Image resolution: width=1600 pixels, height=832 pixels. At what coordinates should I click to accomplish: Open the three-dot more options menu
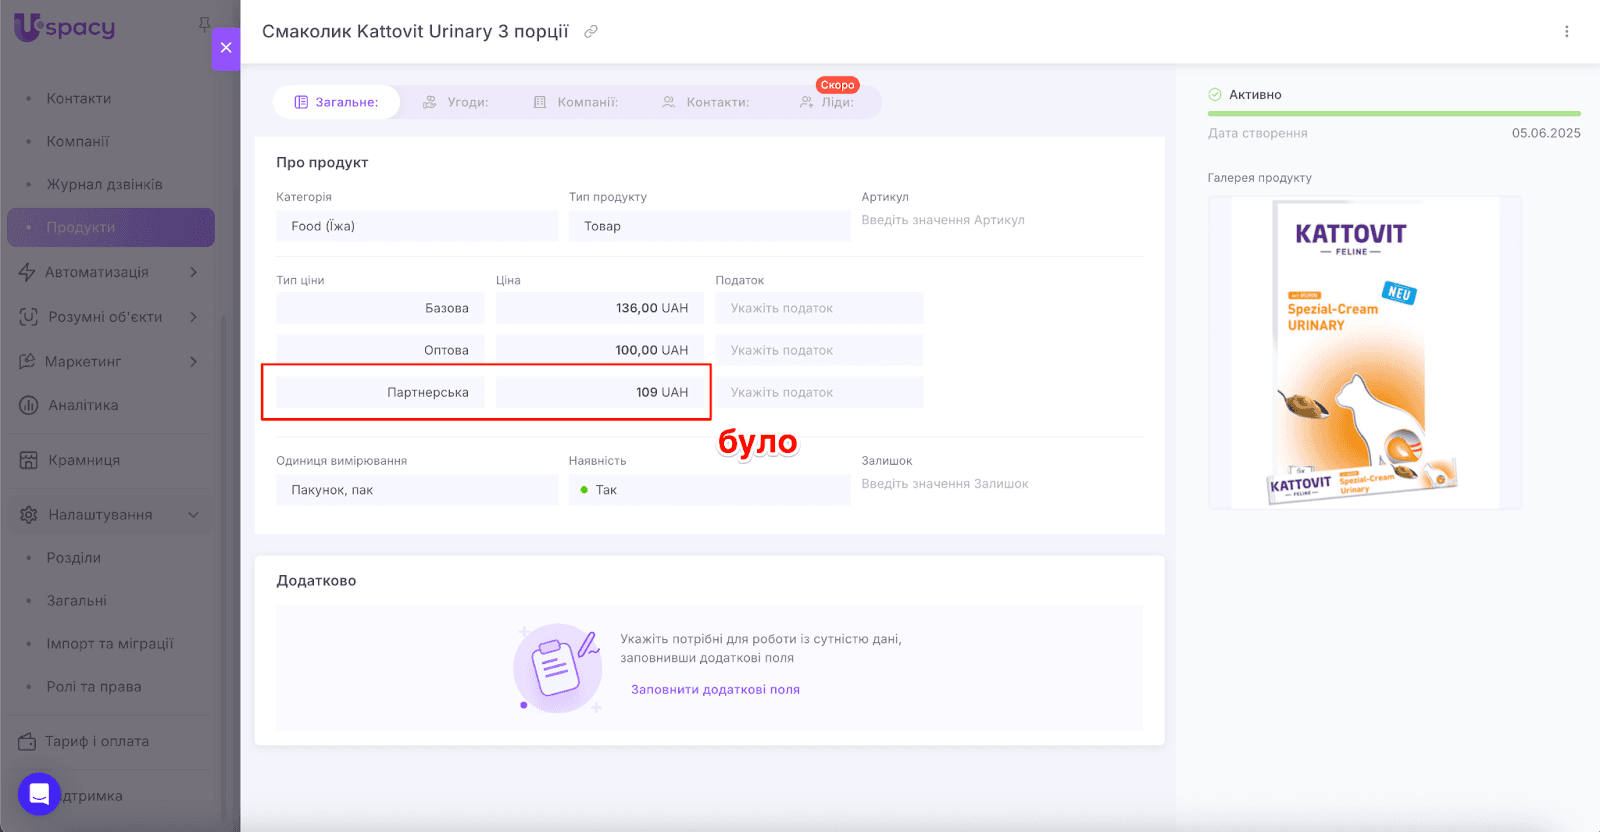[x=1567, y=32]
